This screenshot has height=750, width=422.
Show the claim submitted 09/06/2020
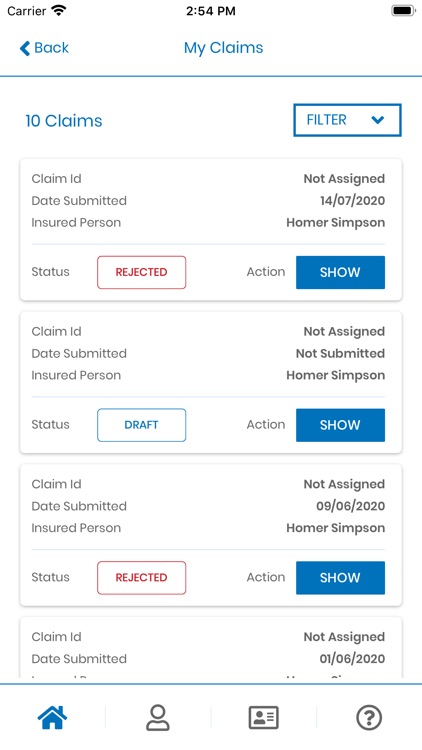(340, 577)
